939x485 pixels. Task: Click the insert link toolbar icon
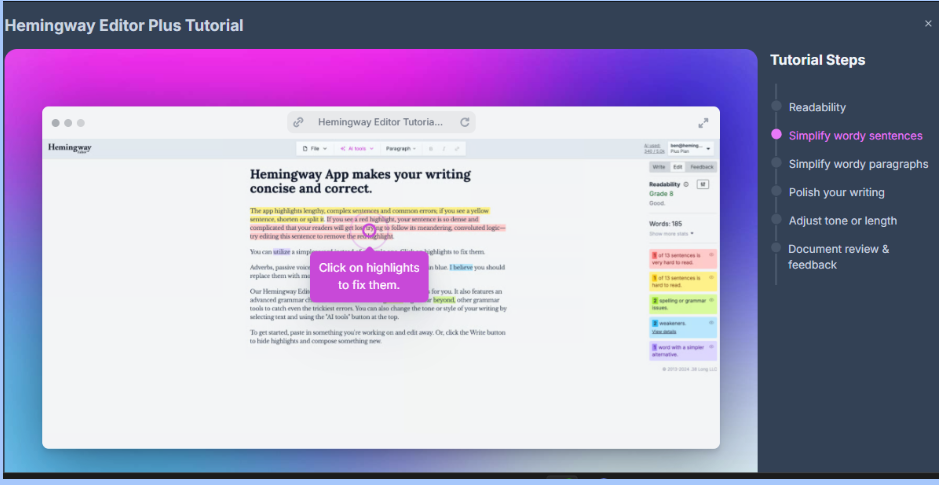click(x=457, y=148)
